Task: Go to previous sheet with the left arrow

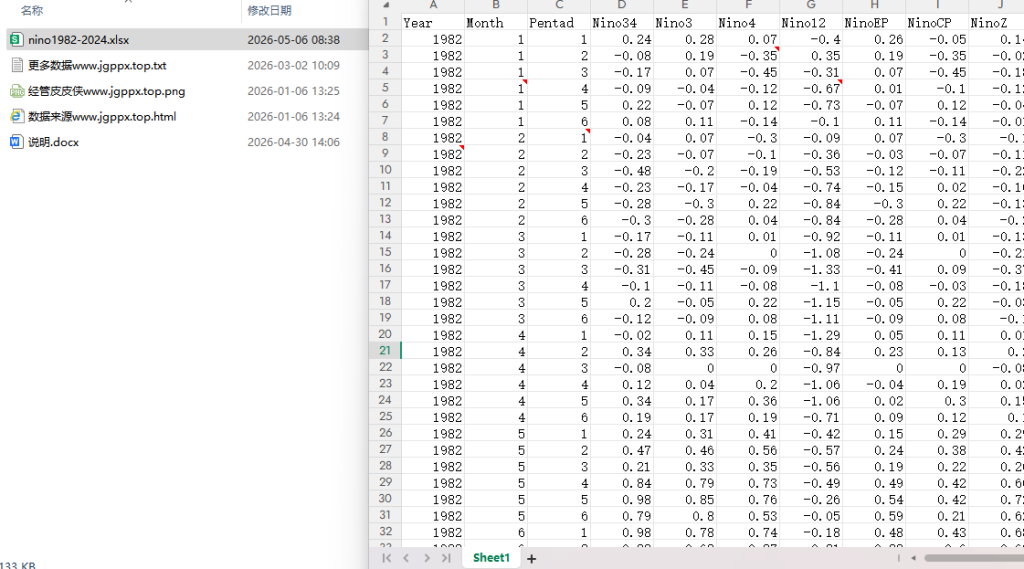Action: (x=406, y=558)
